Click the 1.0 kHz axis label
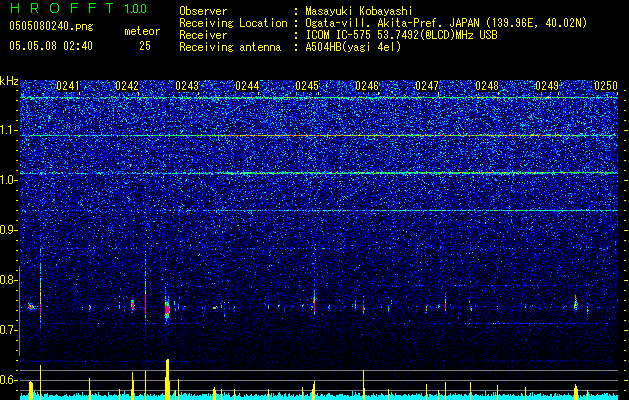629x400 pixels. (8, 180)
